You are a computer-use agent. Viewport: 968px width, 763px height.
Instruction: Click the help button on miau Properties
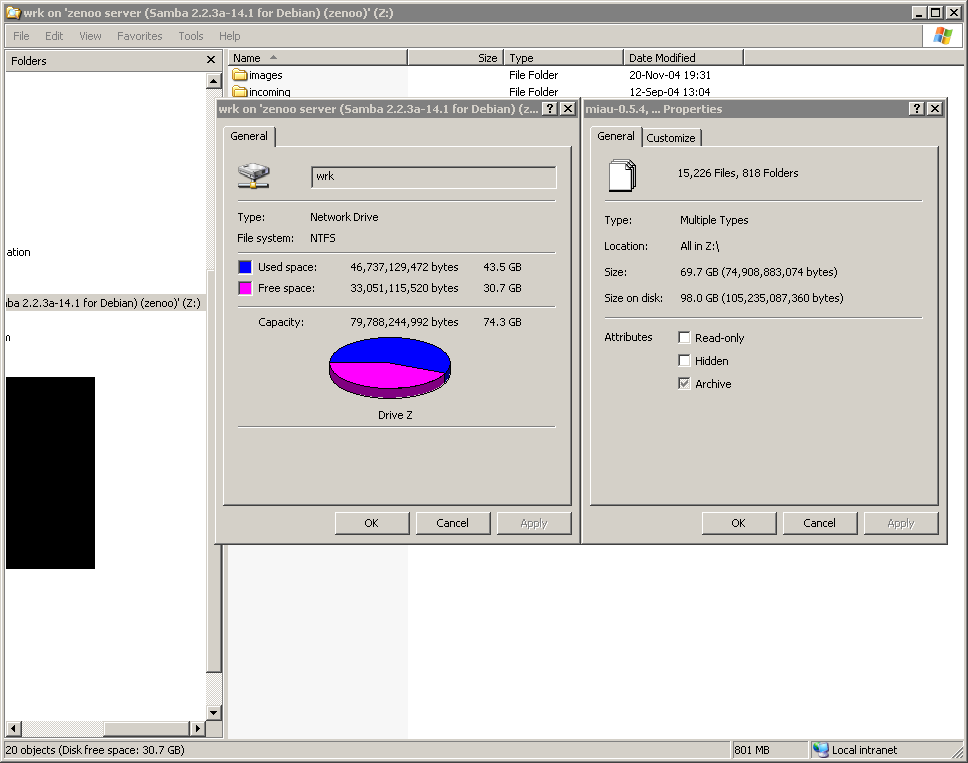917,109
